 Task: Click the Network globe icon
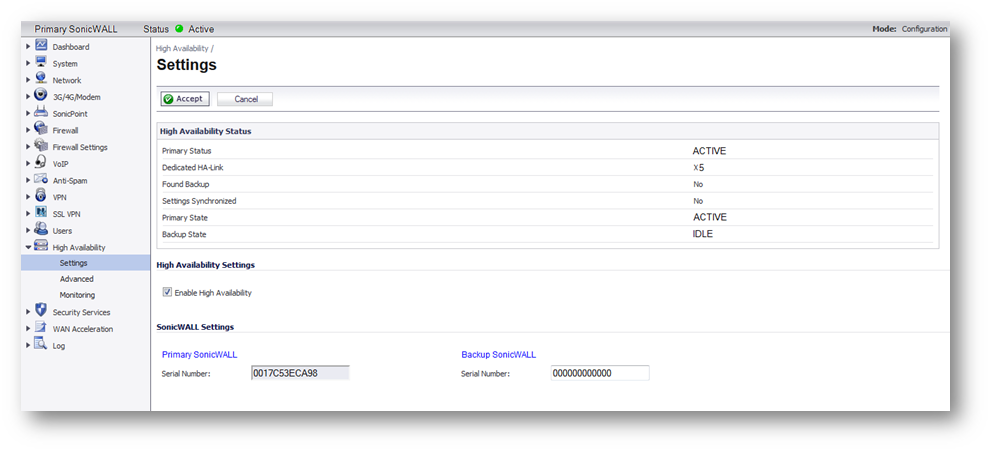(x=41, y=79)
